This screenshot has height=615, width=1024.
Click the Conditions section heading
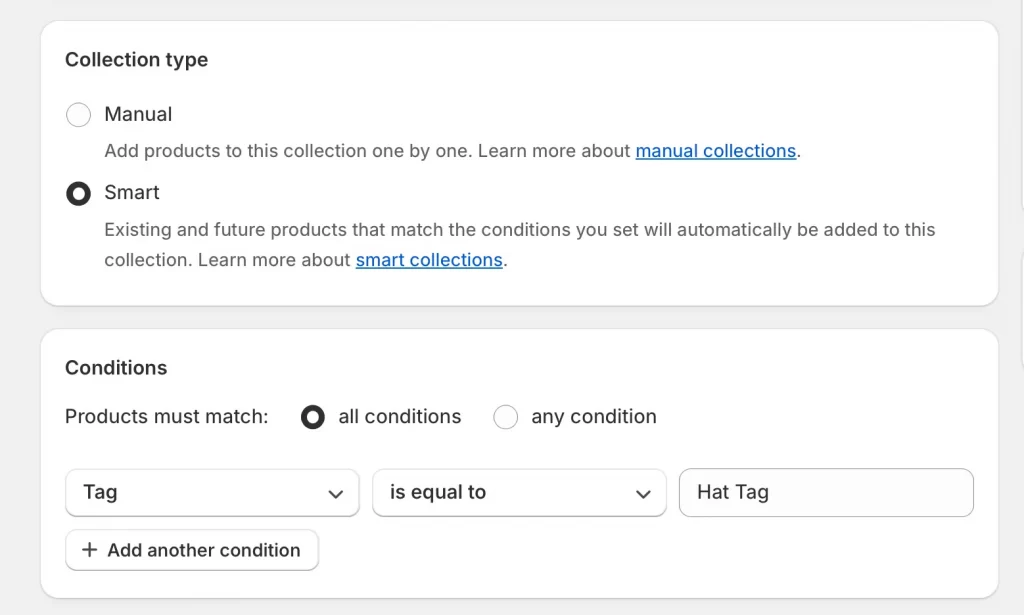115,367
